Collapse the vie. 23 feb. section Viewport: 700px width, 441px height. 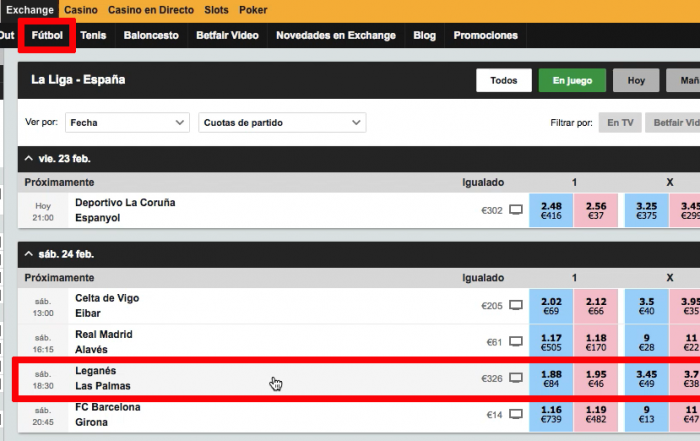point(29,158)
